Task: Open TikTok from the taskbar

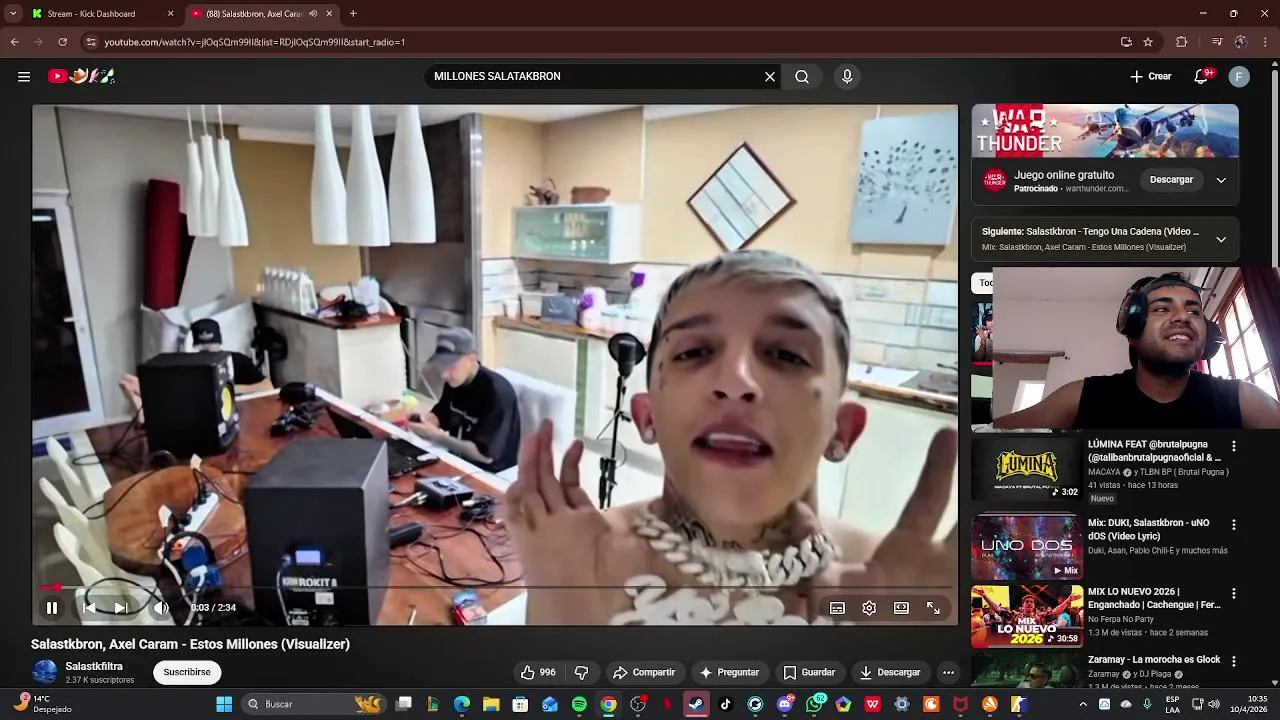Action: (725, 704)
